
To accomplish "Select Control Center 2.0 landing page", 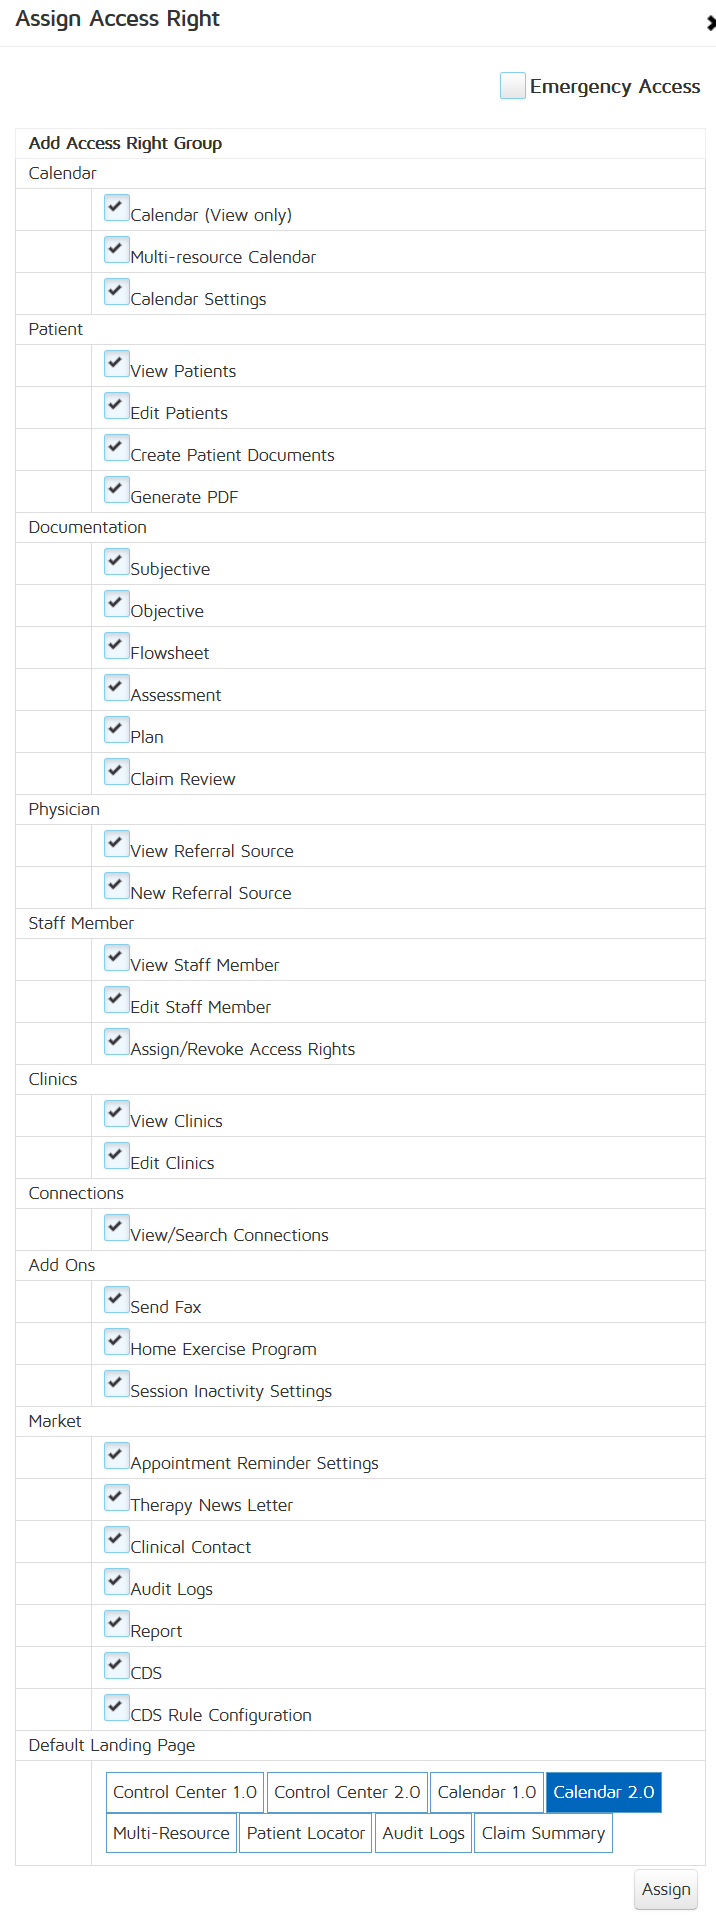I will 347,1792.
